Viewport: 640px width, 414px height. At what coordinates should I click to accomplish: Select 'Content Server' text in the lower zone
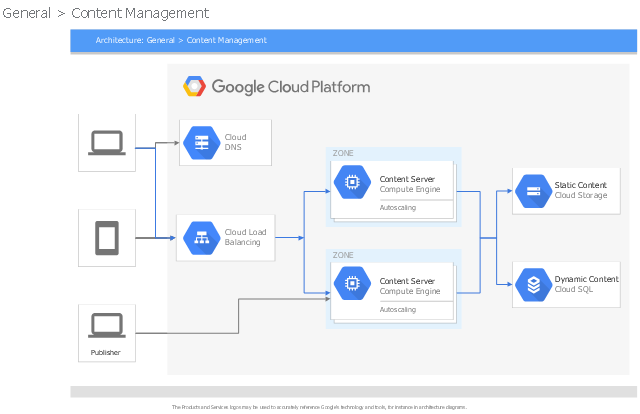coord(407,281)
